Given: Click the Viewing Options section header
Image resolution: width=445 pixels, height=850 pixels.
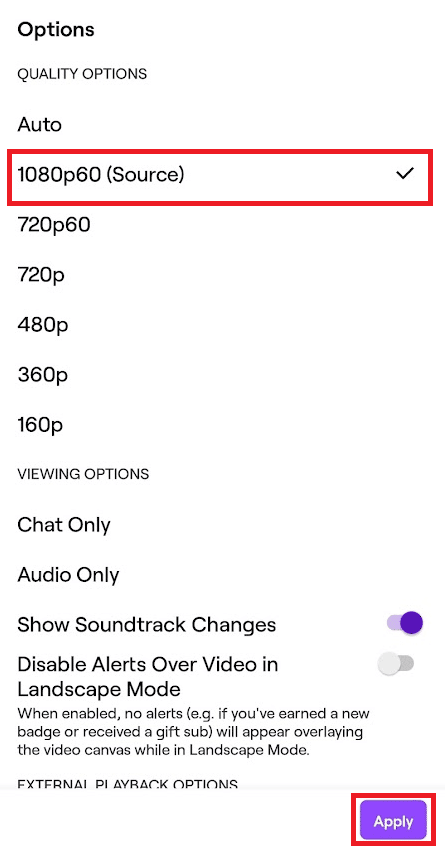Looking at the screenshot, I should (83, 474).
